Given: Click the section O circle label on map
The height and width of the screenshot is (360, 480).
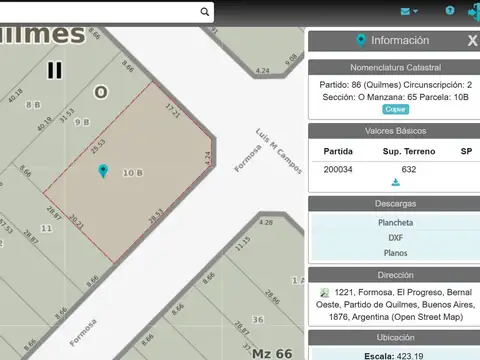Looking at the screenshot, I should click(101, 92).
